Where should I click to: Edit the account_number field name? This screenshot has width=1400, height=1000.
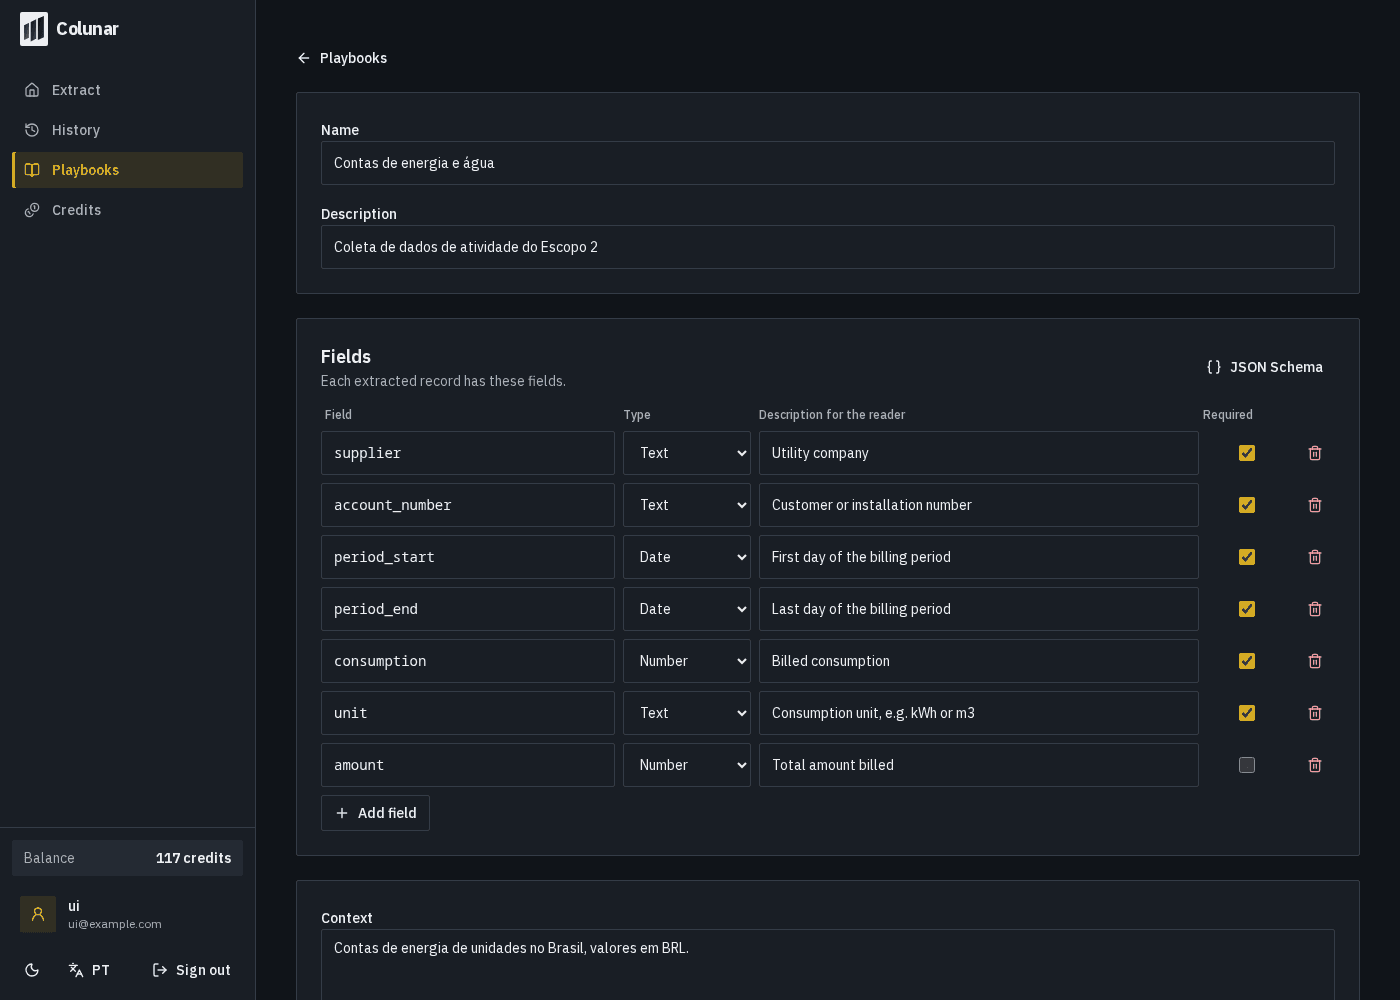468,505
